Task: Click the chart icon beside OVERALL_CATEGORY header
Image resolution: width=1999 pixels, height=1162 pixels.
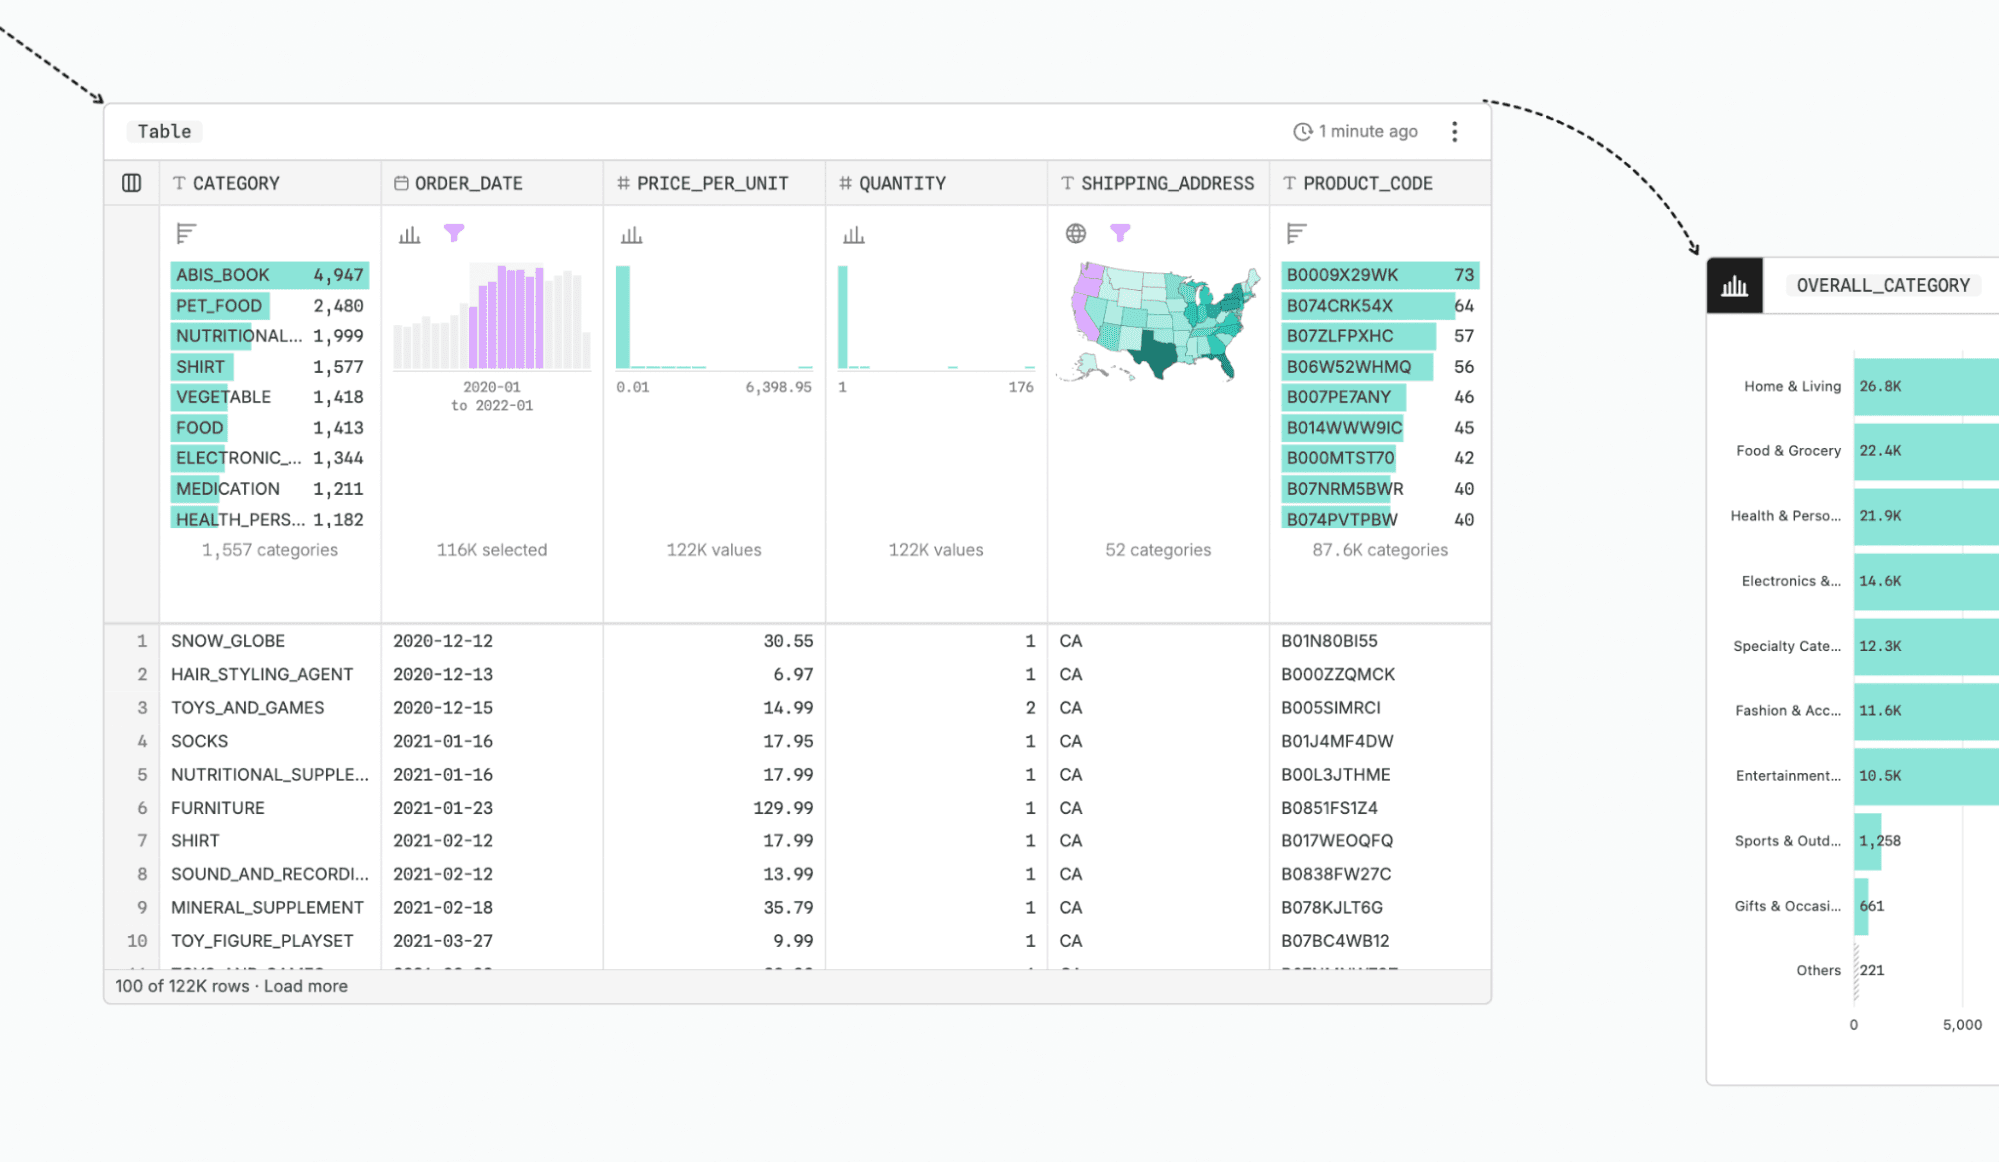Action: [1734, 286]
